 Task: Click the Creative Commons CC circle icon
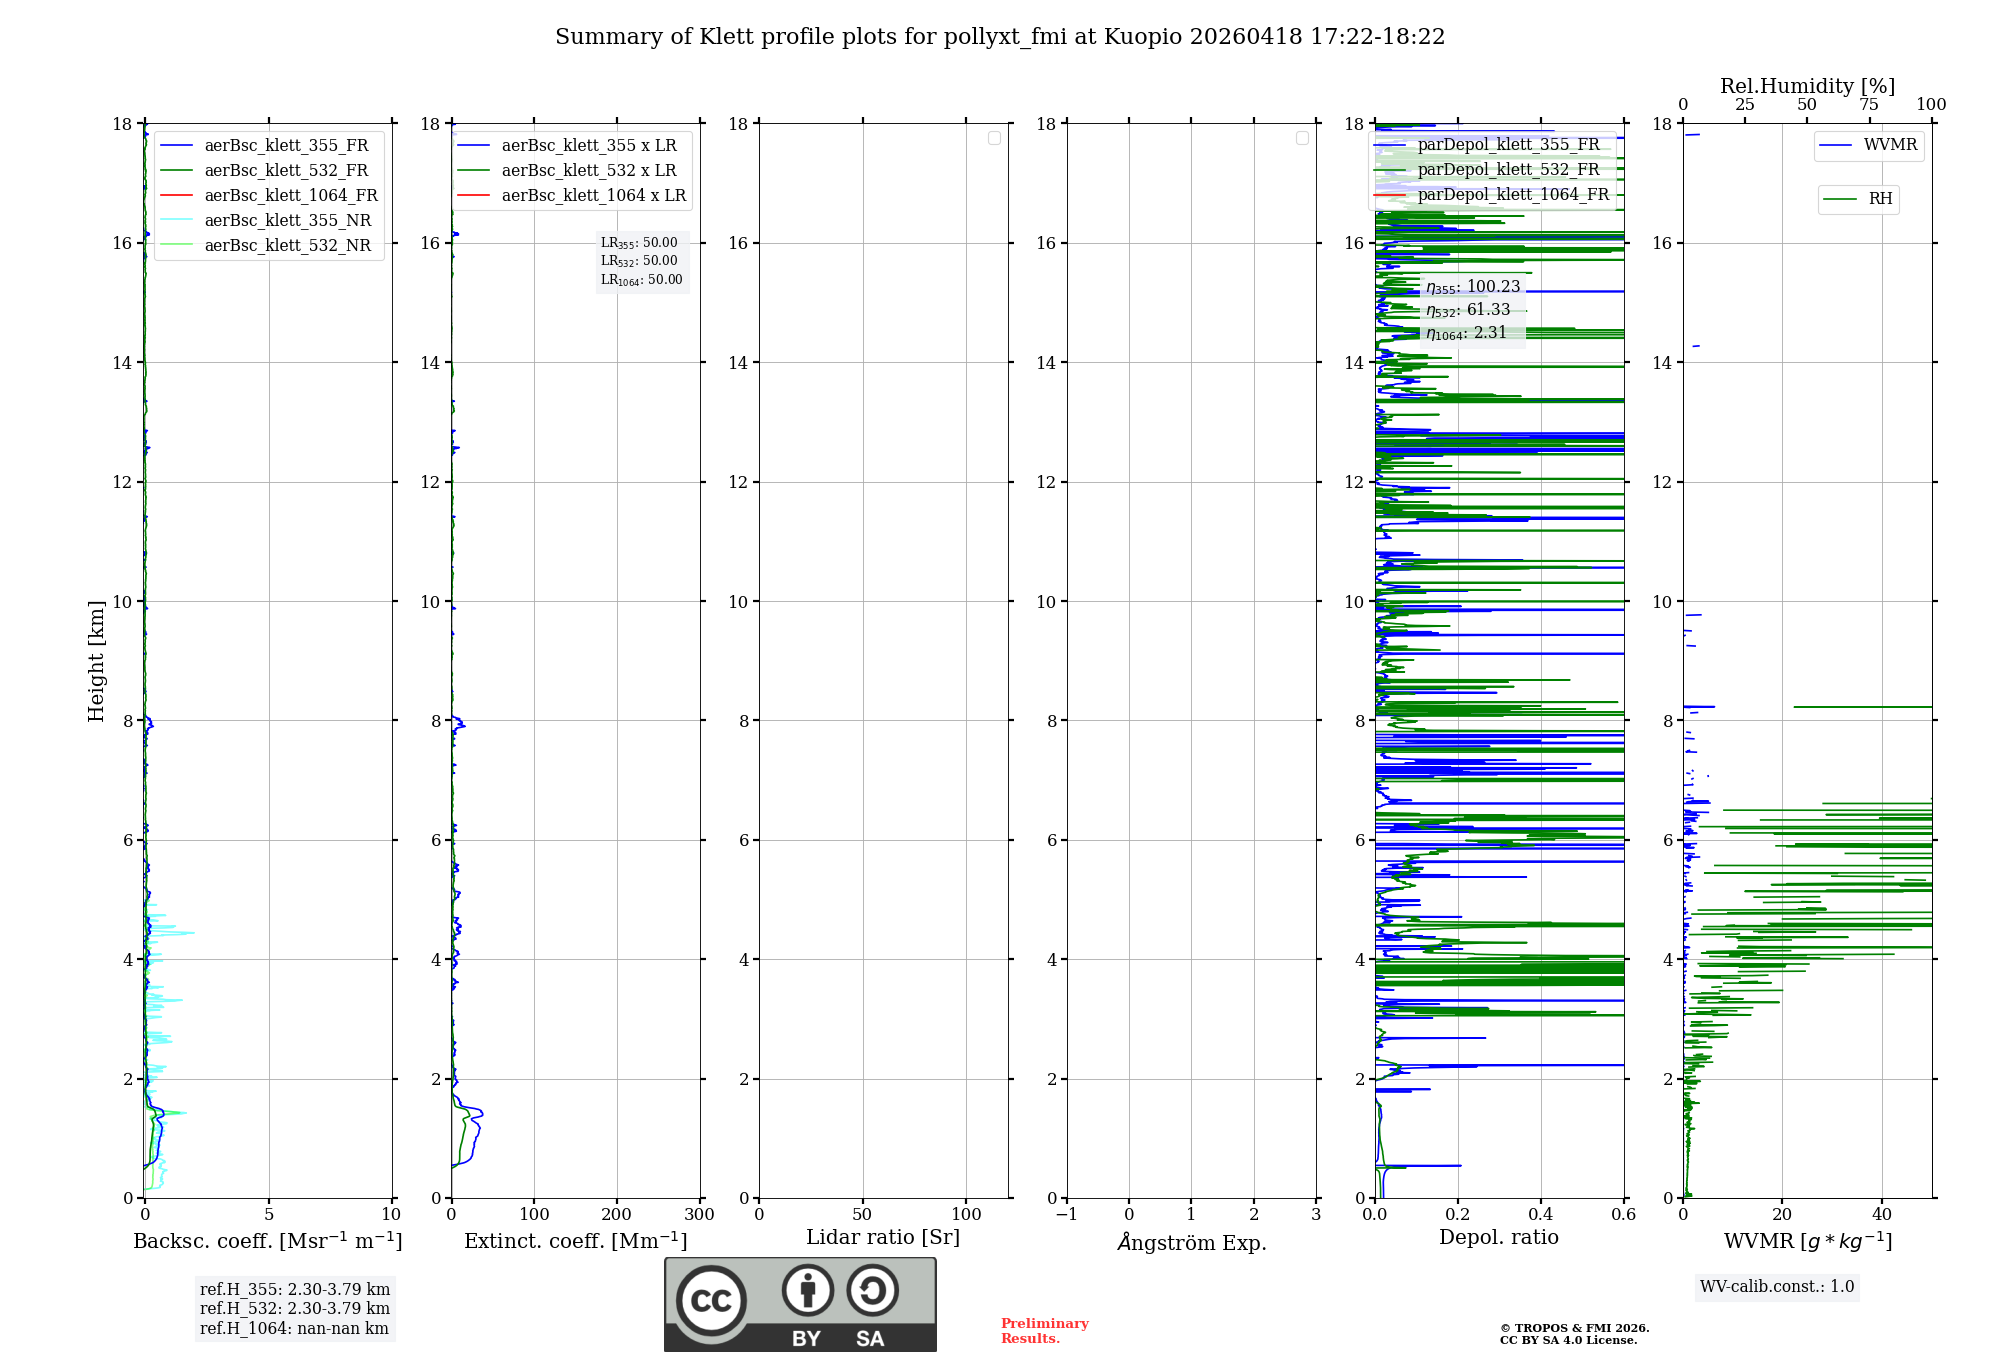point(711,1300)
